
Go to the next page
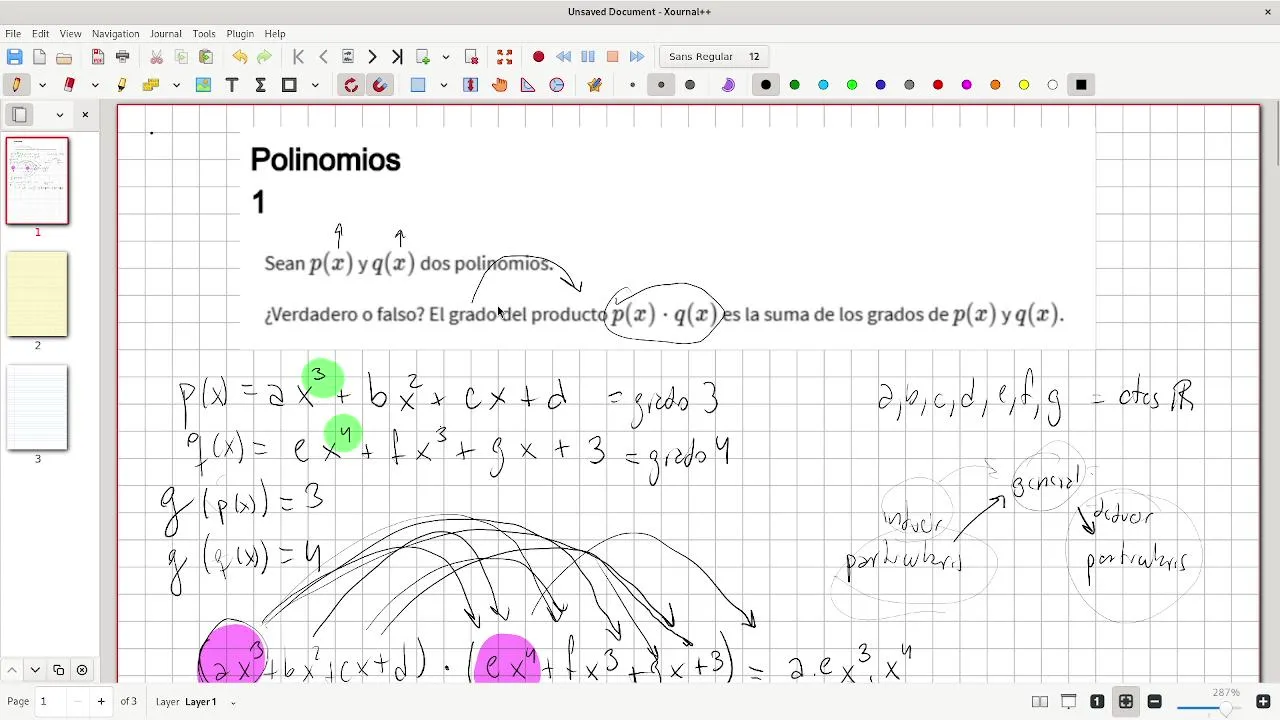point(372,57)
